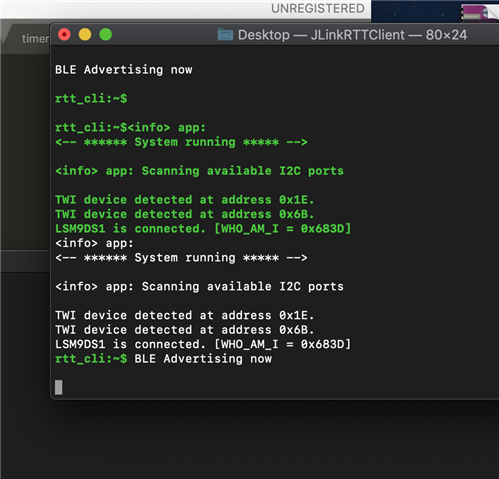Viewport: 499px width, 479px height.
Task: Click the purple drive thumbnail on the desktop
Action: [x=479, y=13]
